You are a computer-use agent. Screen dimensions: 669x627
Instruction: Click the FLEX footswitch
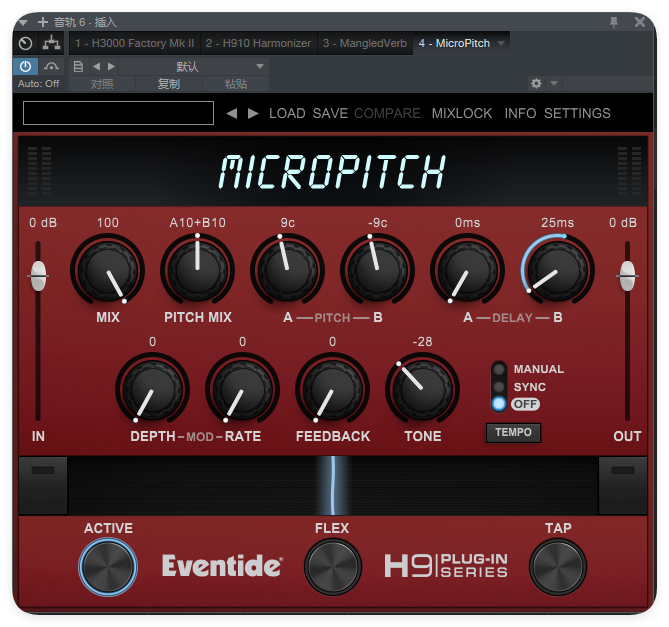pos(333,567)
